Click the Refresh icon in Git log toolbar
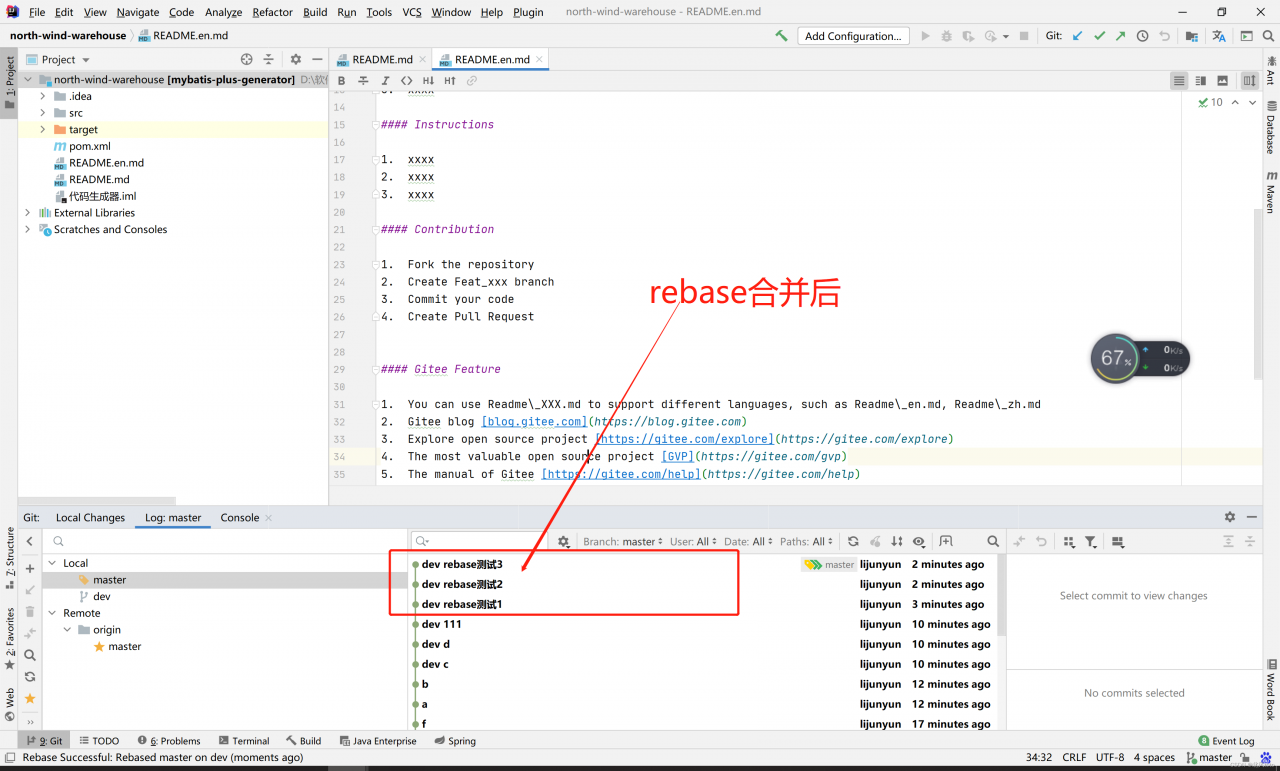 pyautogui.click(x=853, y=542)
